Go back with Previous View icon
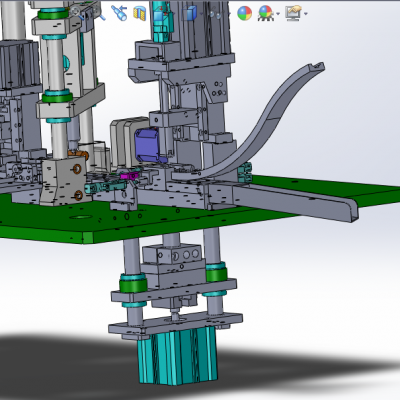The height and width of the screenshot is (400, 400). pos(119,13)
